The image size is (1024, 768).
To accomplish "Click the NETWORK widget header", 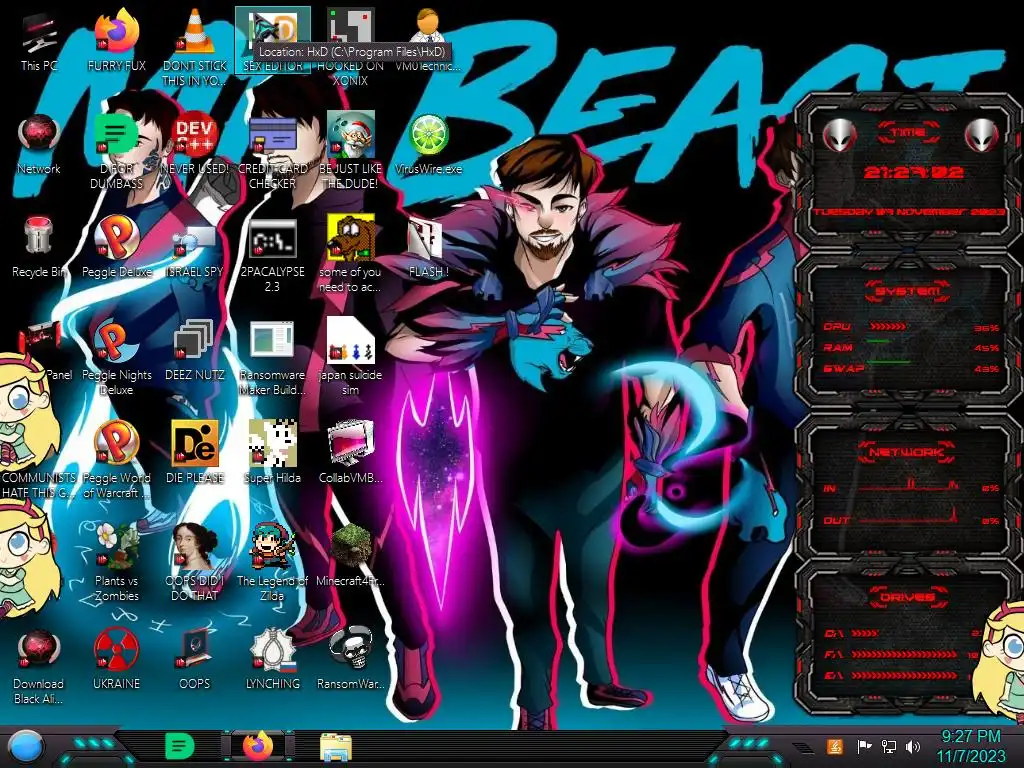I will (x=908, y=451).
